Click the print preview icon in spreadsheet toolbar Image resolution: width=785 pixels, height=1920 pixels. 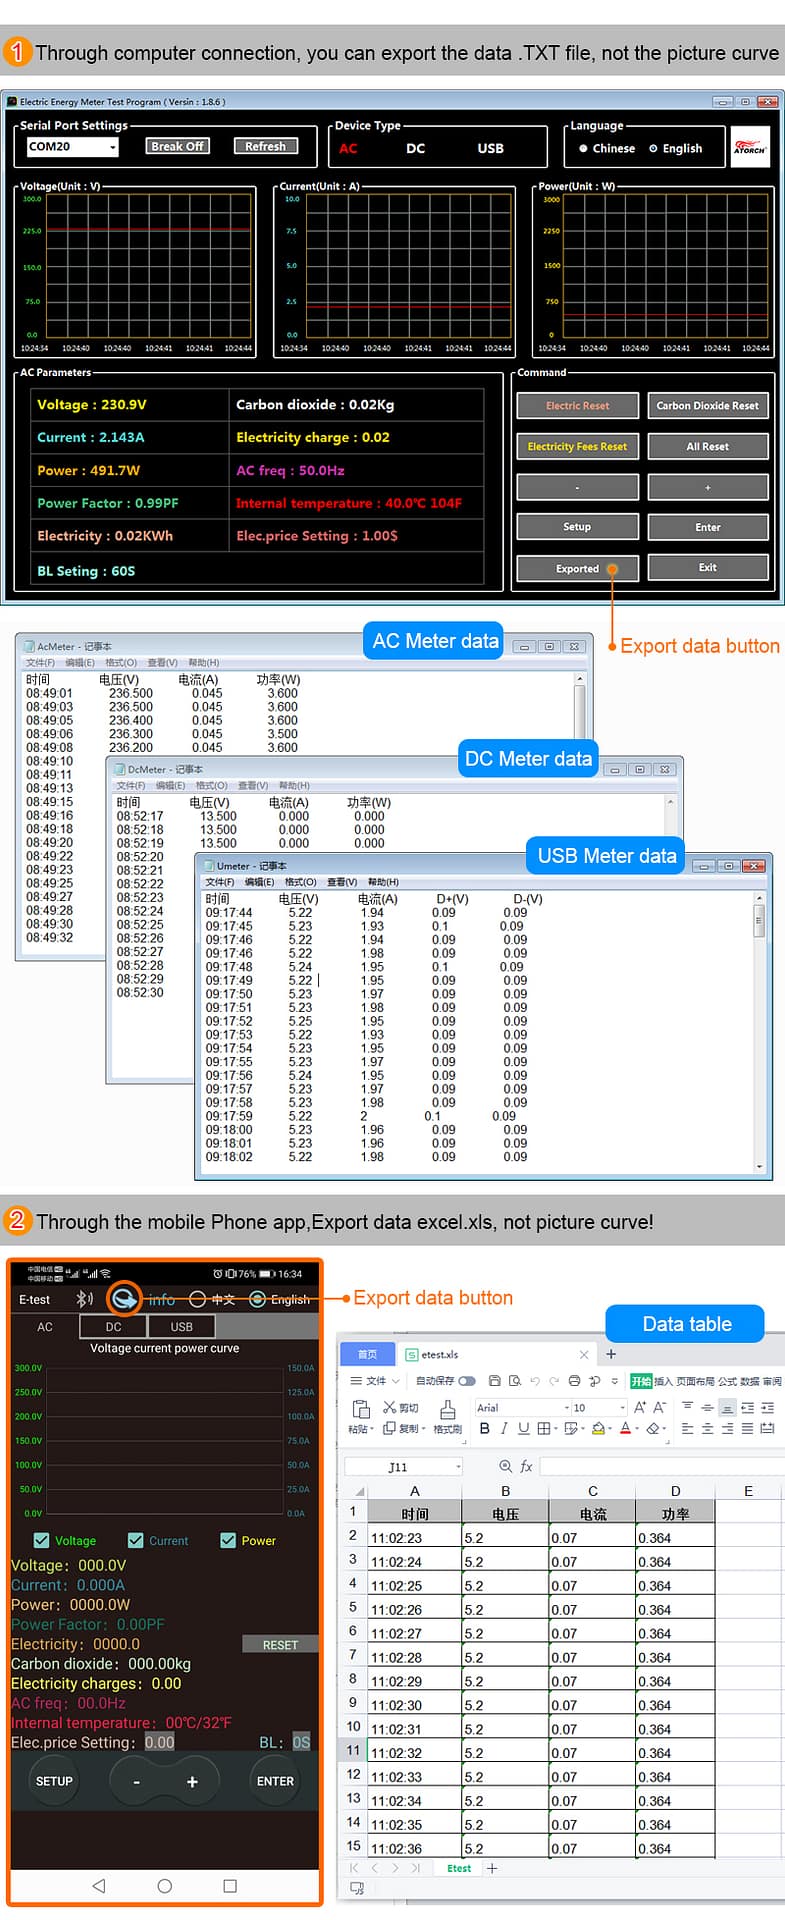pos(515,1381)
